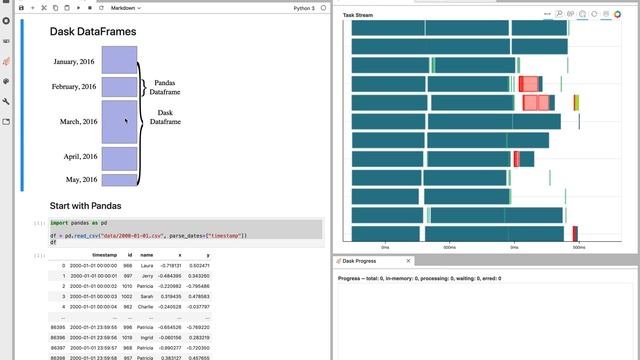Click the Ingrid cell in row 86396
Image resolution: width=640 pixels, height=360 pixels.
pyautogui.click(x=147, y=338)
